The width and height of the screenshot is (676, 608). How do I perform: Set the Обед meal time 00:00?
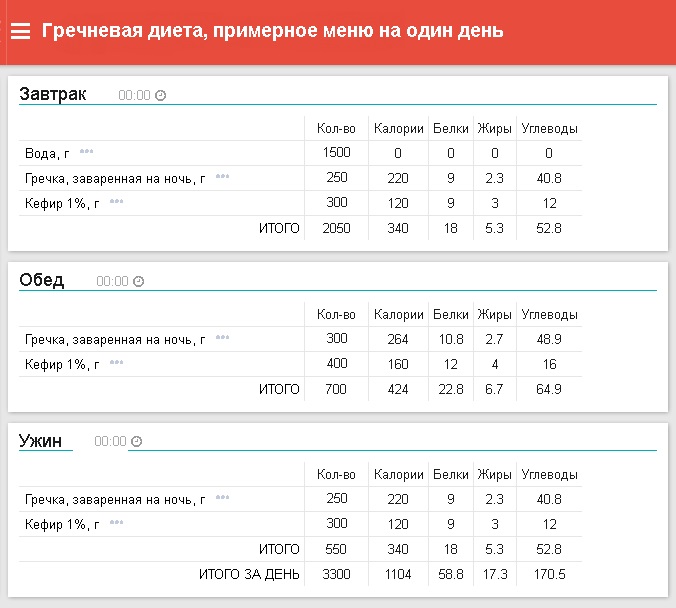112,282
